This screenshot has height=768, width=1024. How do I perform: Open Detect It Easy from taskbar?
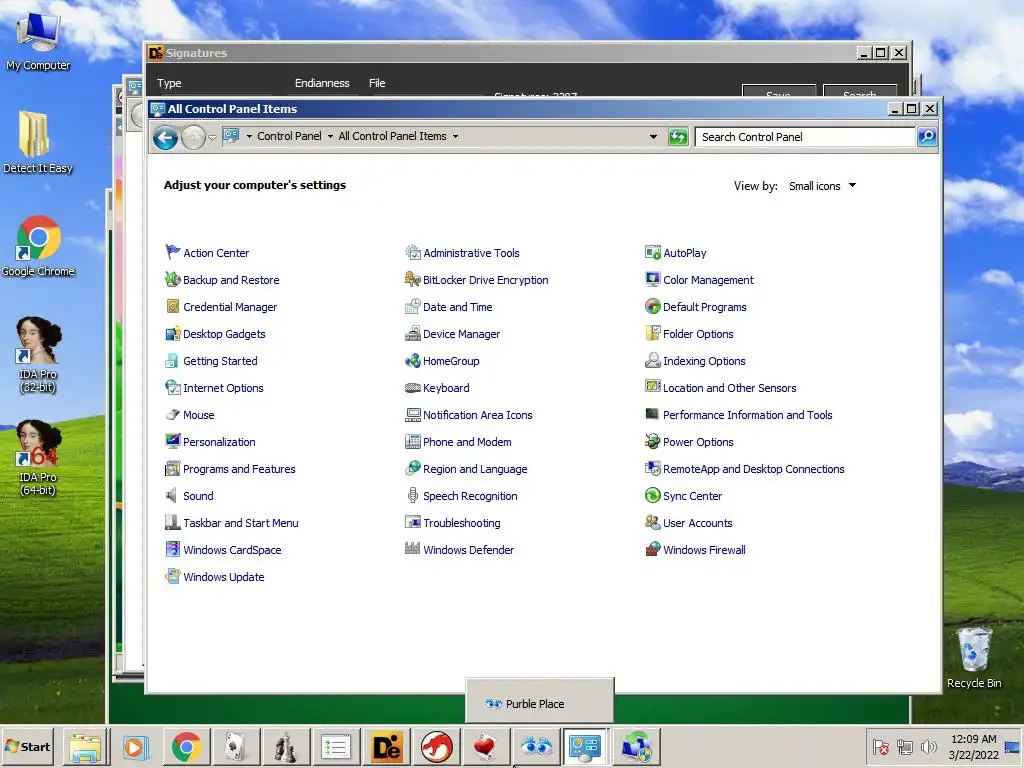(x=385, y=747)
